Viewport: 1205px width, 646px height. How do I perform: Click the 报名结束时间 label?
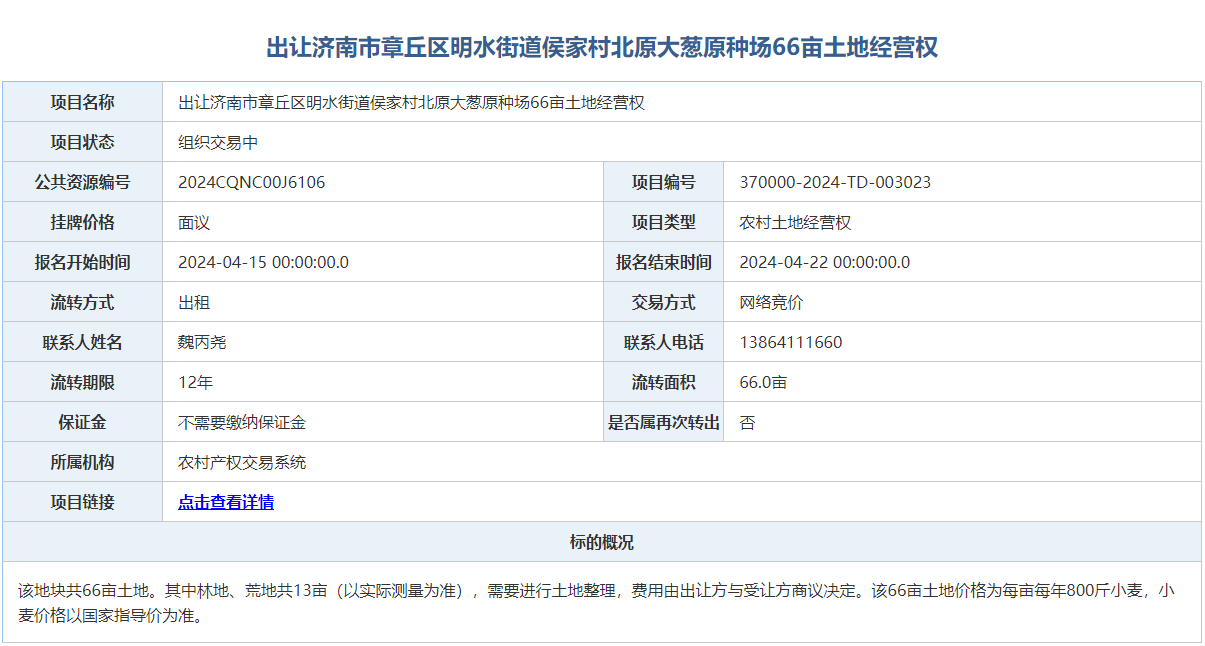coord(664,262)
